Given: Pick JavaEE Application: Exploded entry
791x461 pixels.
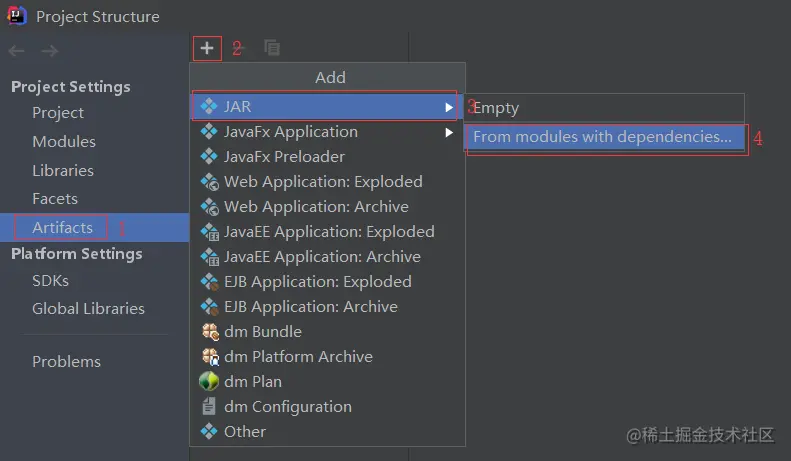Looking at the screenshot, I should point(327,232).
